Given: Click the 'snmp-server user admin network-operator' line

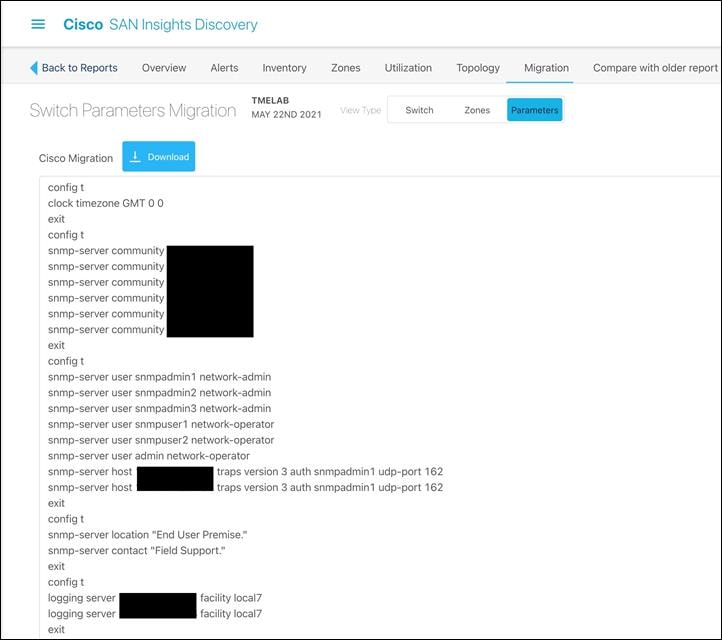Looking at the screenshot, I should coord(149,456).
